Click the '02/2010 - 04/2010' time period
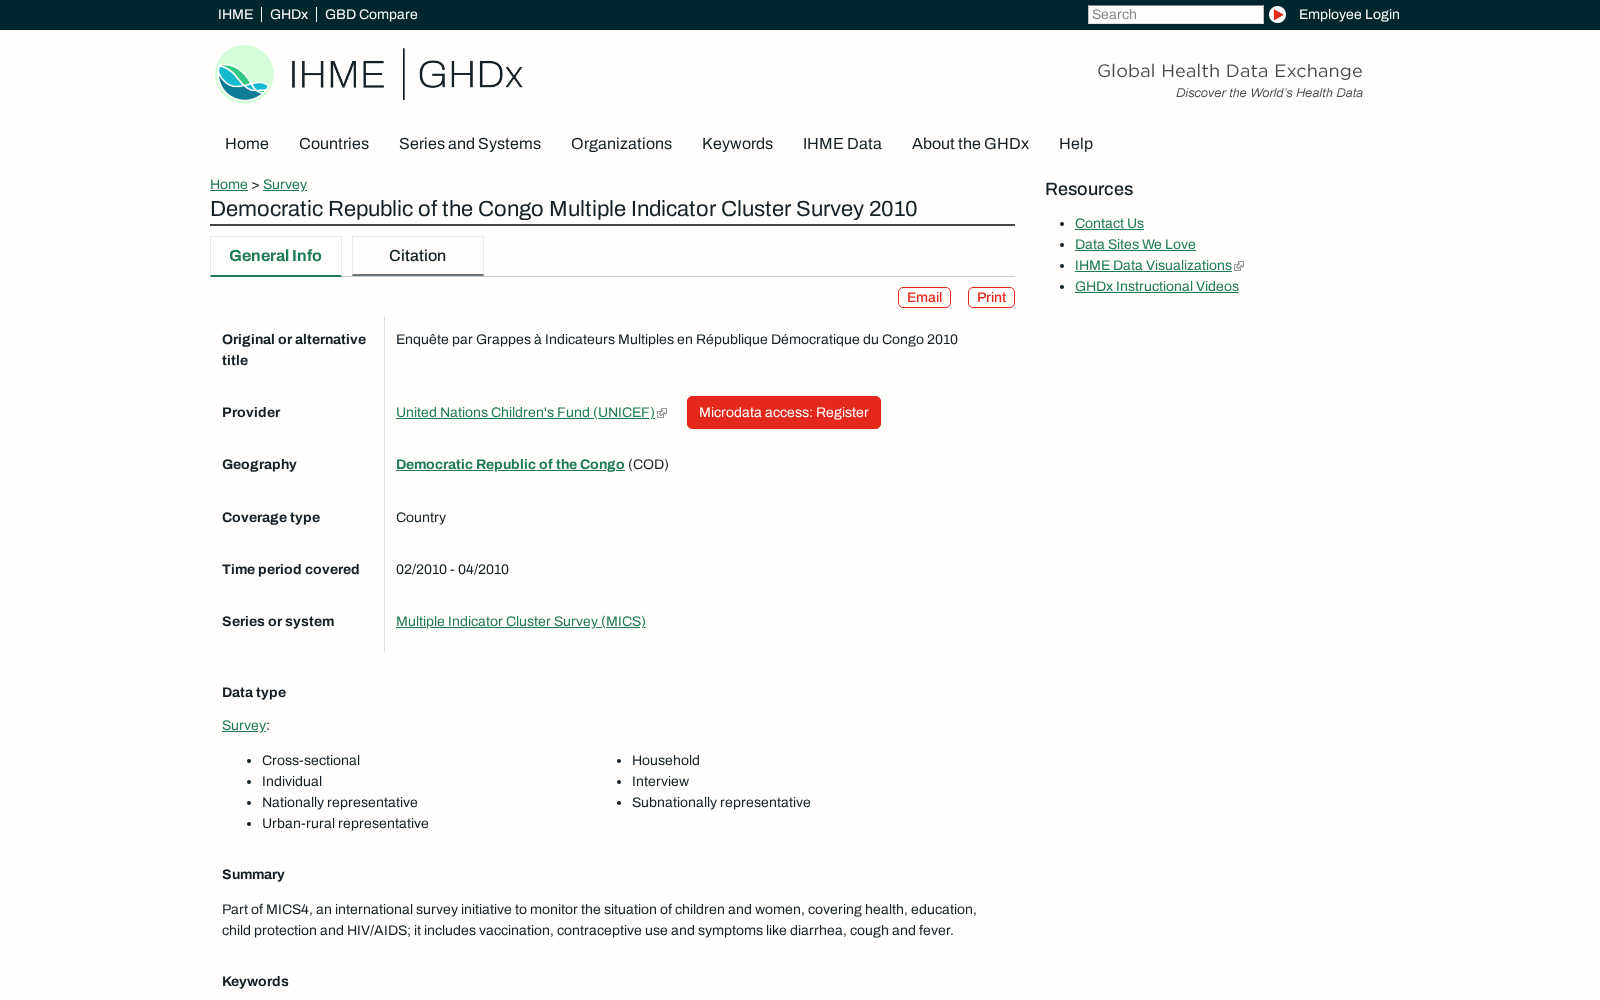Image resolution: width=1600 pixels, height=1000 pixels. (x=452, y=569)
